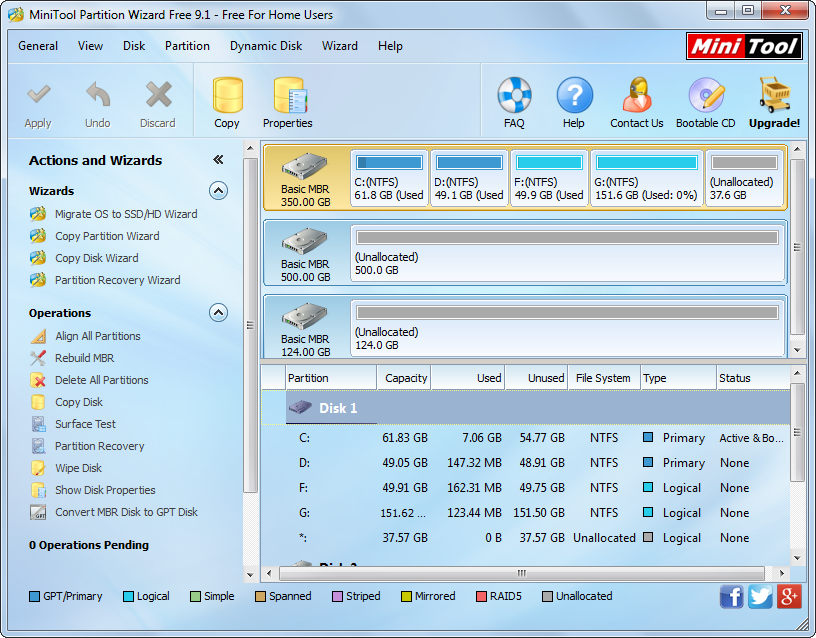Select the 500.00 GB Basic MBR disk
The width and height of the screenshot is (816, 638).
pos(306,253)
